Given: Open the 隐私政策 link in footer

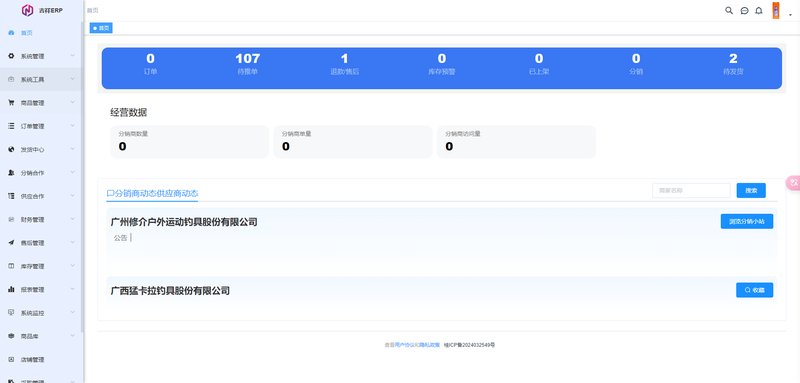Looking at the screenshot, I should pyautogui.click(x=430, y=345).
